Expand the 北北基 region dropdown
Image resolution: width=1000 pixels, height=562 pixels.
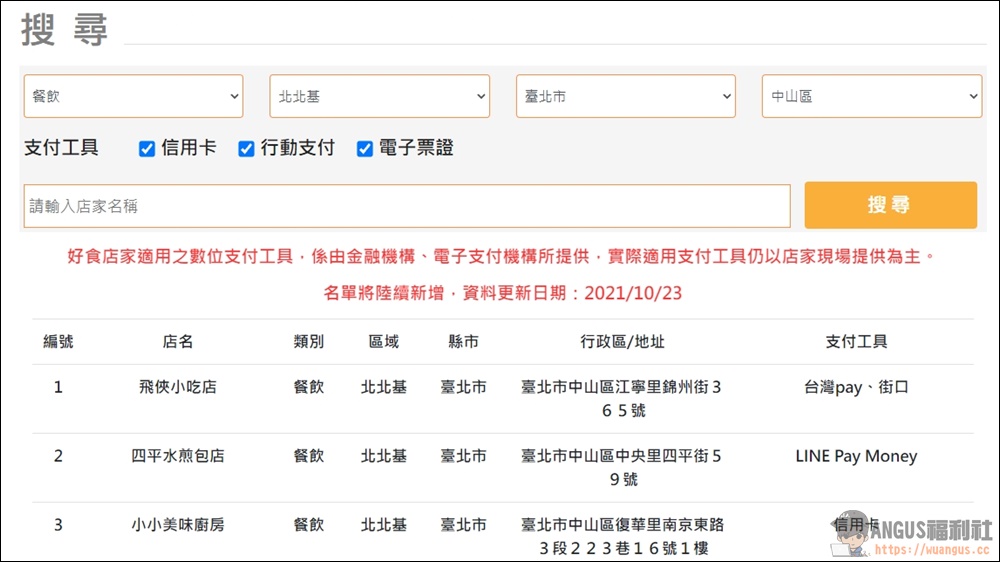pyautogui.click(x=380, y=96)
